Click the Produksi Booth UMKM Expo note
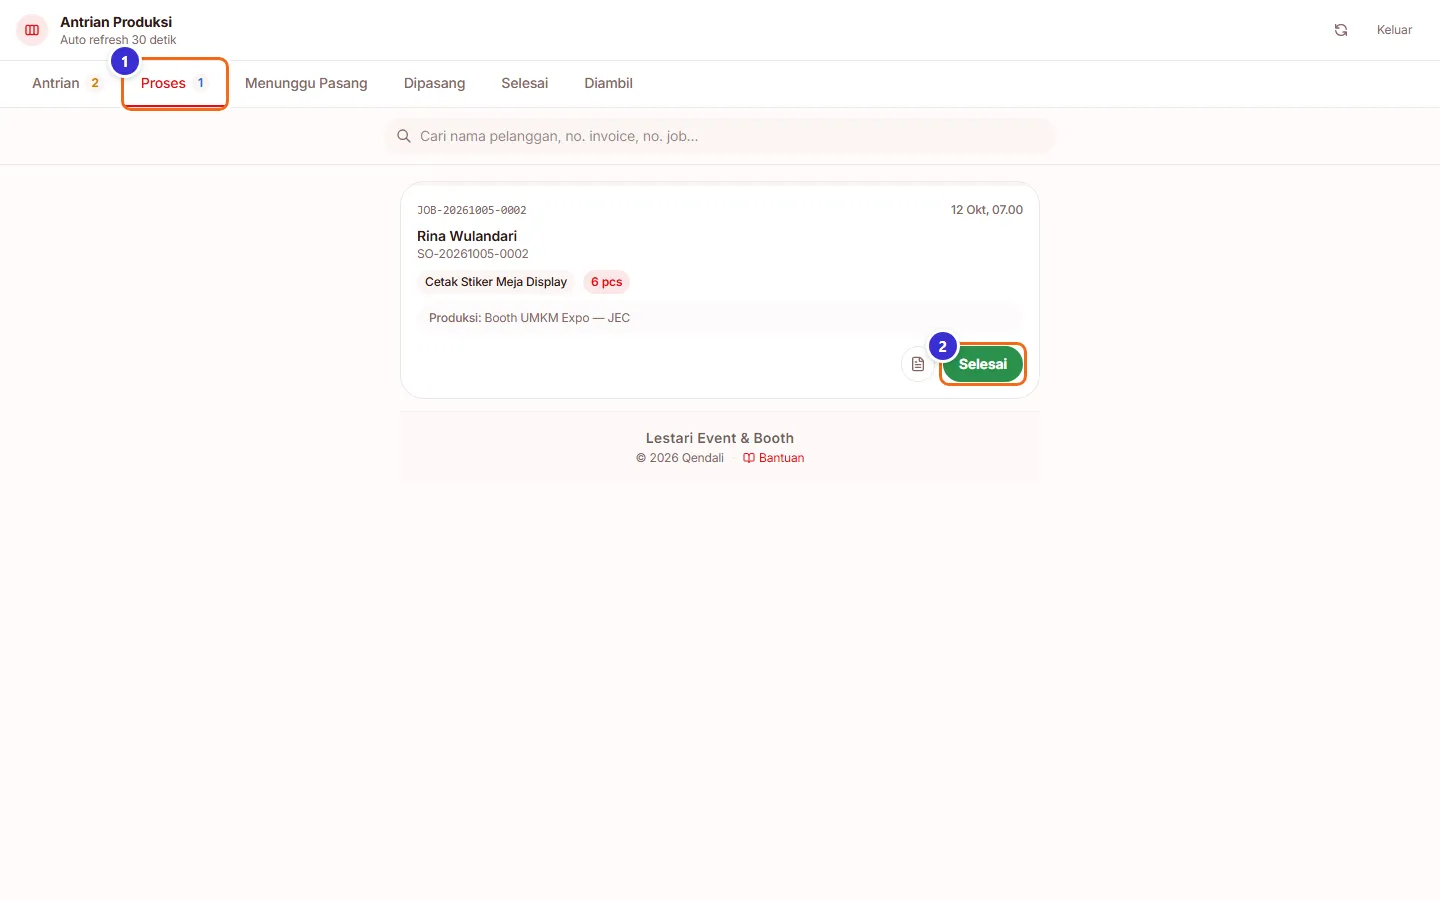The image size is (1440, 900). [720, 318]
